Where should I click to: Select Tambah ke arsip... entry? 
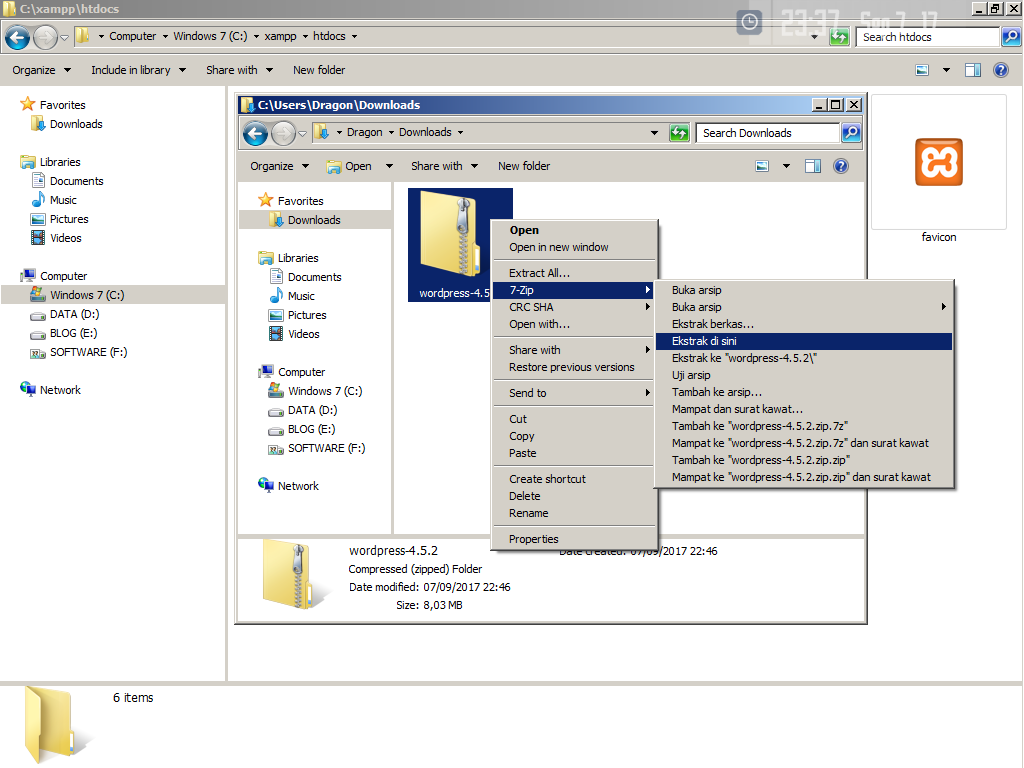point(803,392)
